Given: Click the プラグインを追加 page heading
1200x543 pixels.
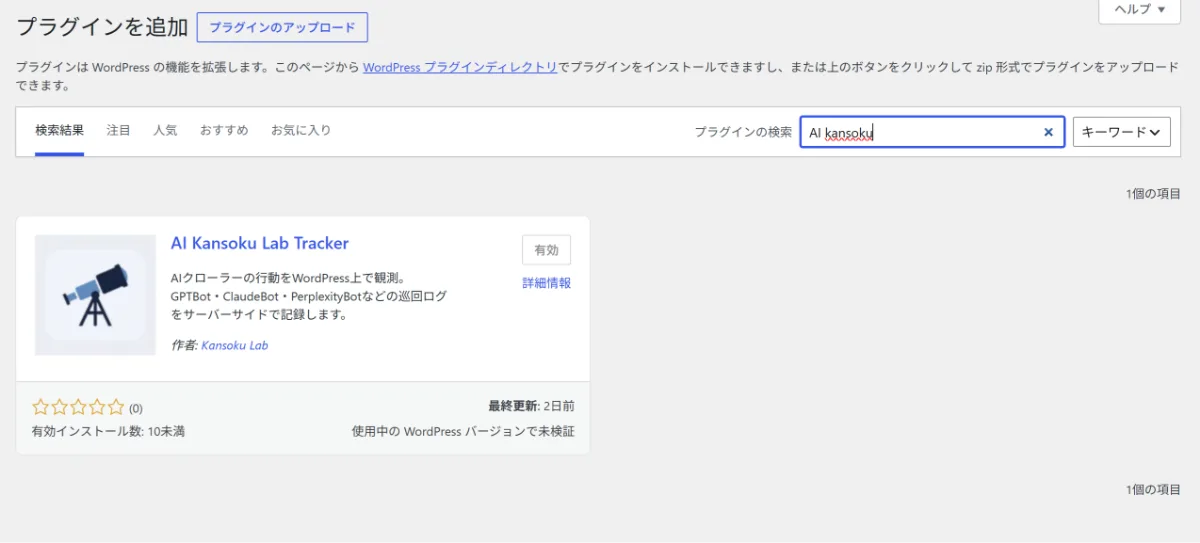Looking at the screenshot, I should coord(102,28).
